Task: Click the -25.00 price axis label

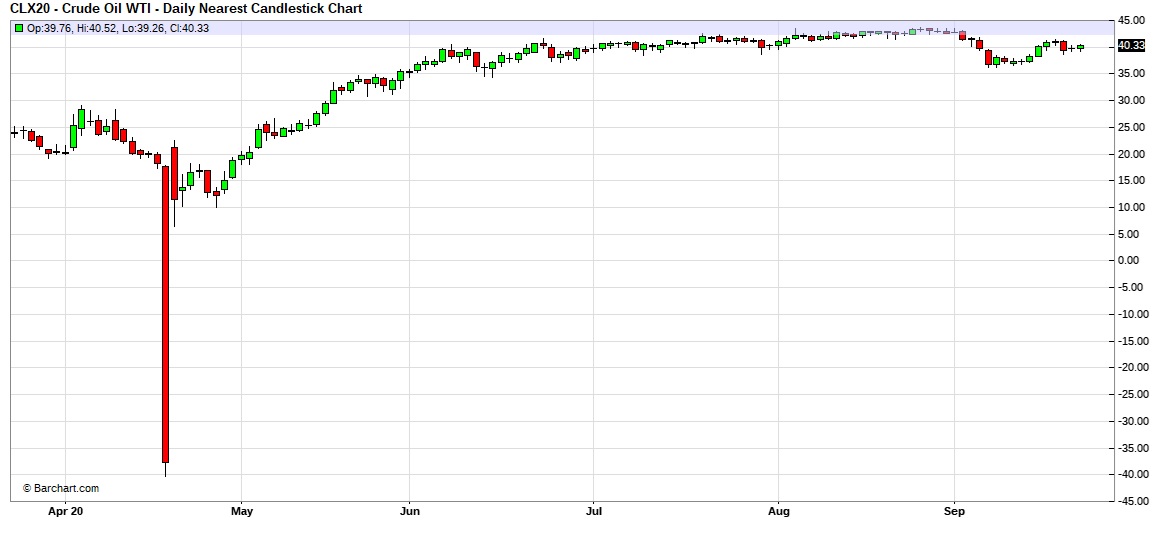Action: coord(1135,395)
